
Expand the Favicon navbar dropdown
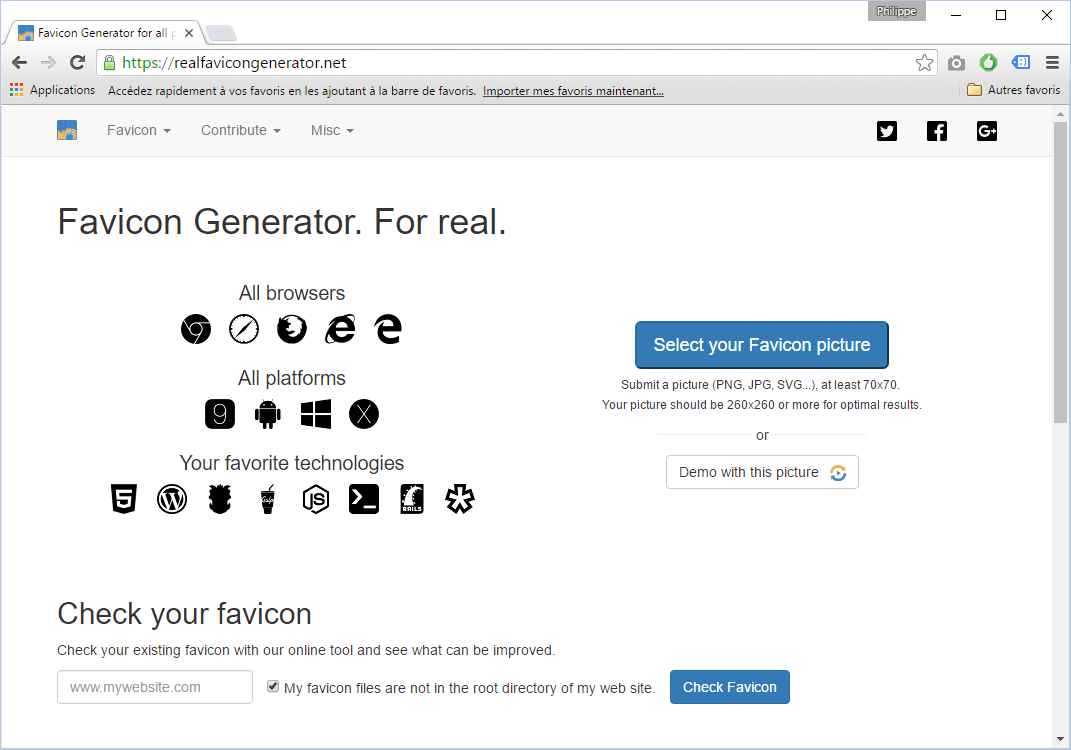[138, 131]
